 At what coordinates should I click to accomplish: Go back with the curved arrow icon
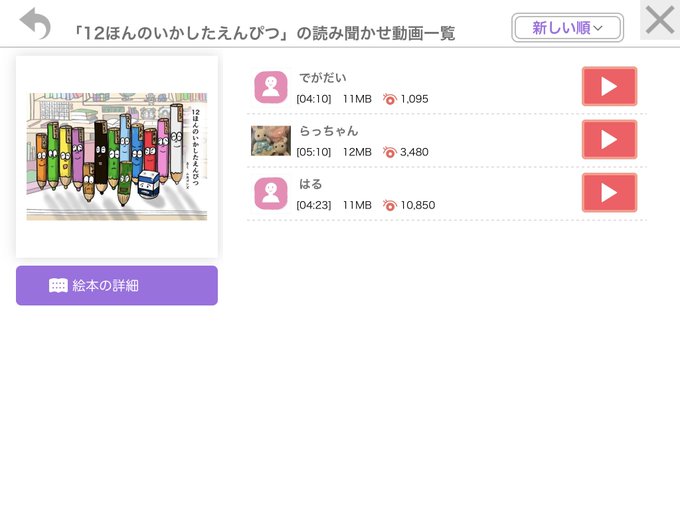point(35,23)
